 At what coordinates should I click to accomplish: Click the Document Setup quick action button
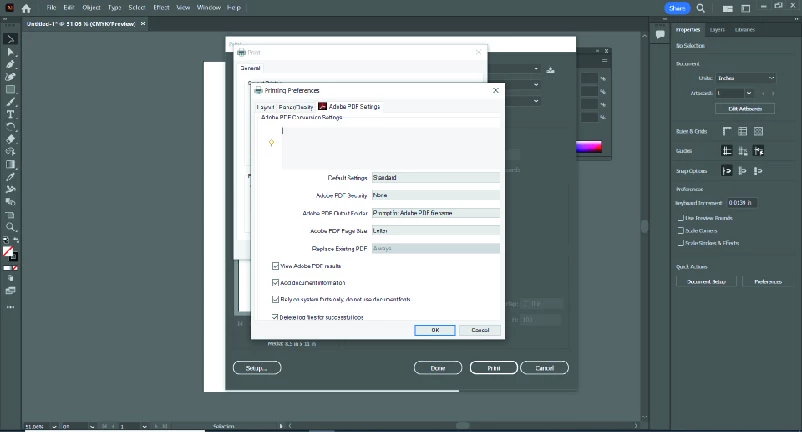pyautogui.click(x=706, y=282)
